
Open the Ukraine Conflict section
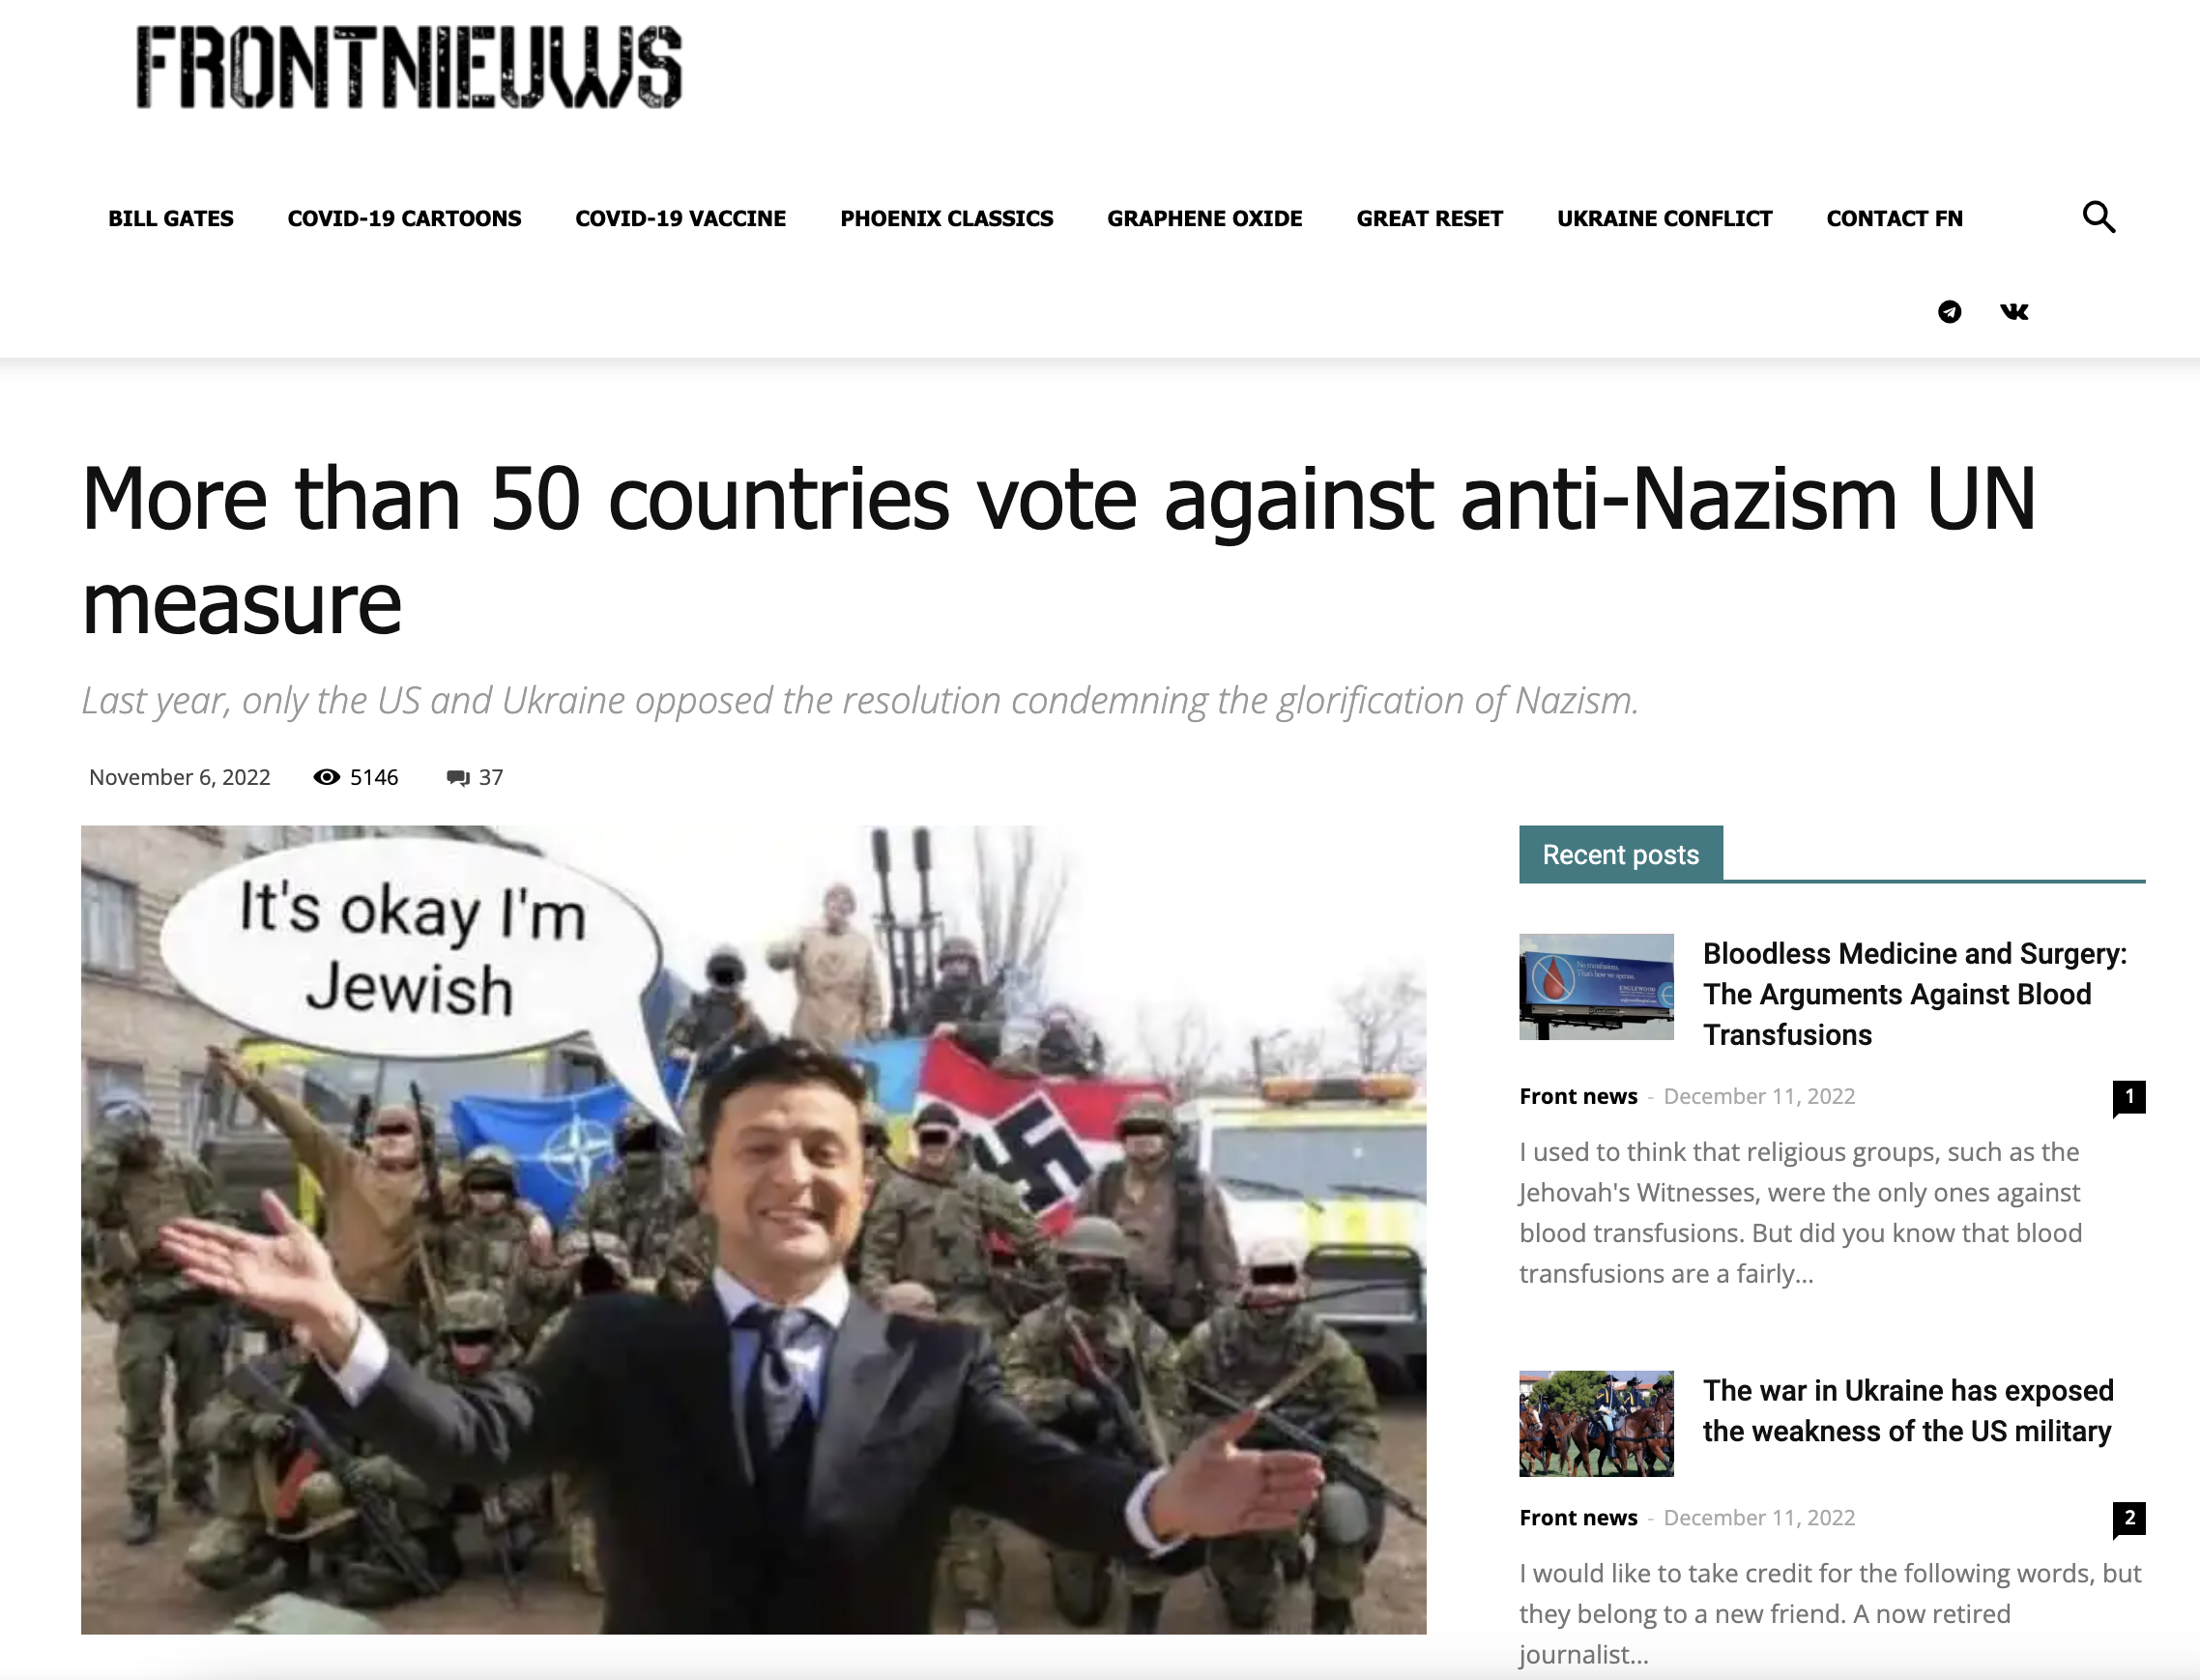[x=1664, y=218]
